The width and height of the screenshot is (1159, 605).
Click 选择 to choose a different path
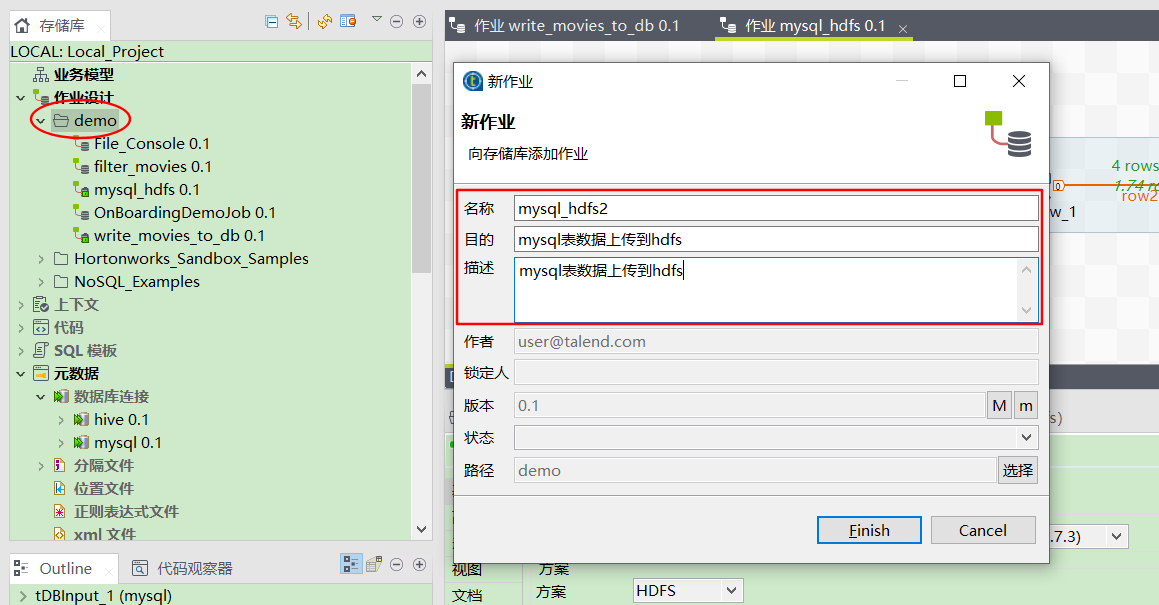[1017, 469]
